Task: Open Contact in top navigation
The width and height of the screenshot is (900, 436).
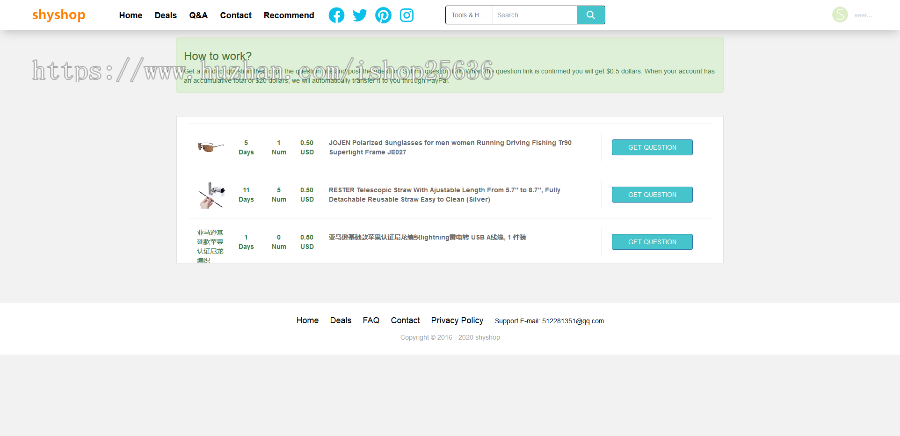Action: (236, 15)
